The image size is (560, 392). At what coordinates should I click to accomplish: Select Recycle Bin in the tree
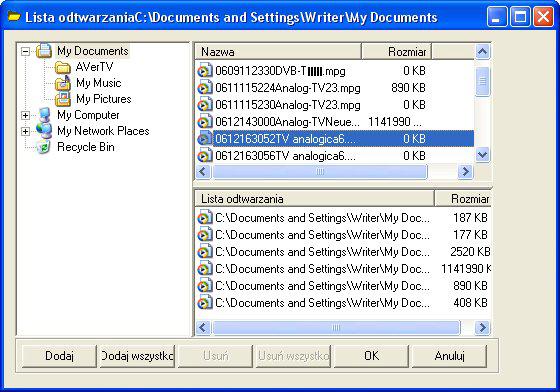86,147
